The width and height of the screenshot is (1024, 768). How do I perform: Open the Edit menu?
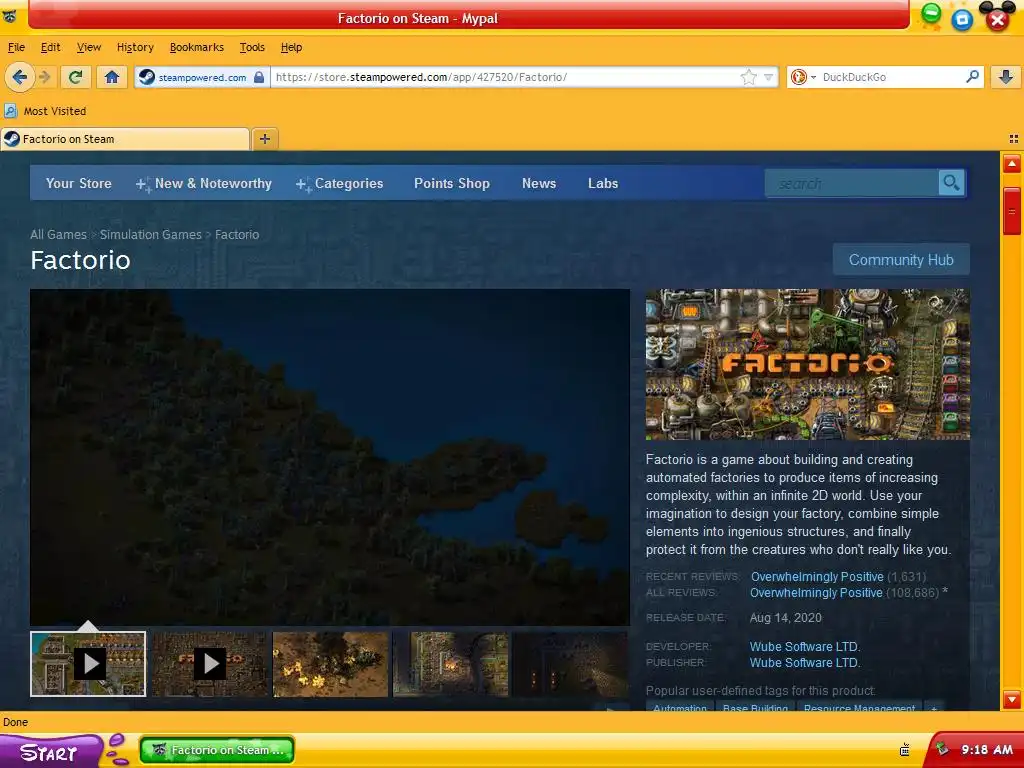pos(50,47)
